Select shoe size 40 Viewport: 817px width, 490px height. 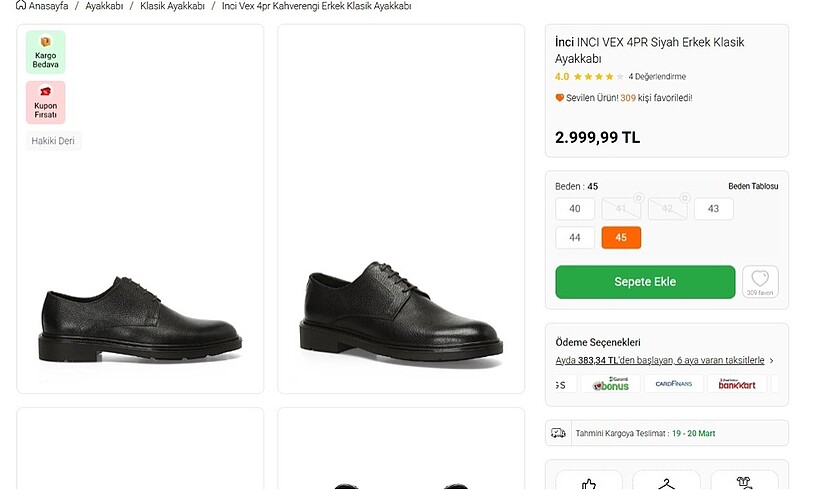click(575, 209)
